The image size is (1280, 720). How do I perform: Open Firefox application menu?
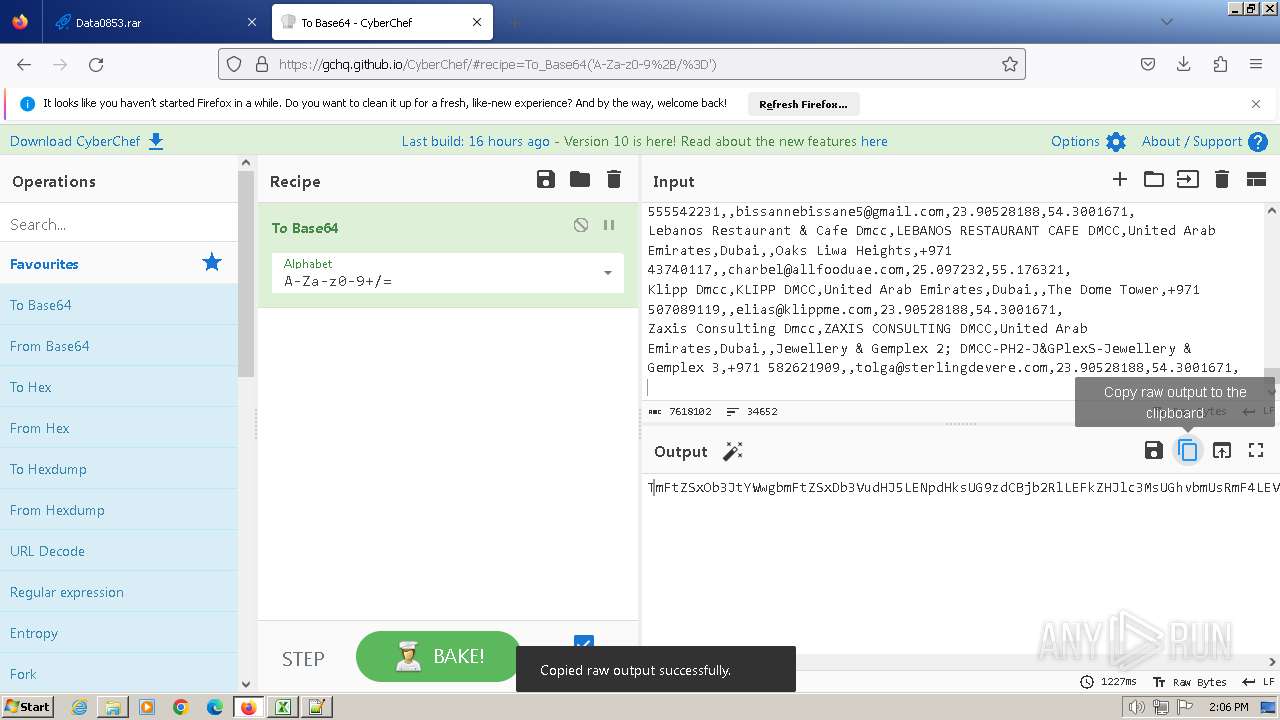click(1256, 64)
